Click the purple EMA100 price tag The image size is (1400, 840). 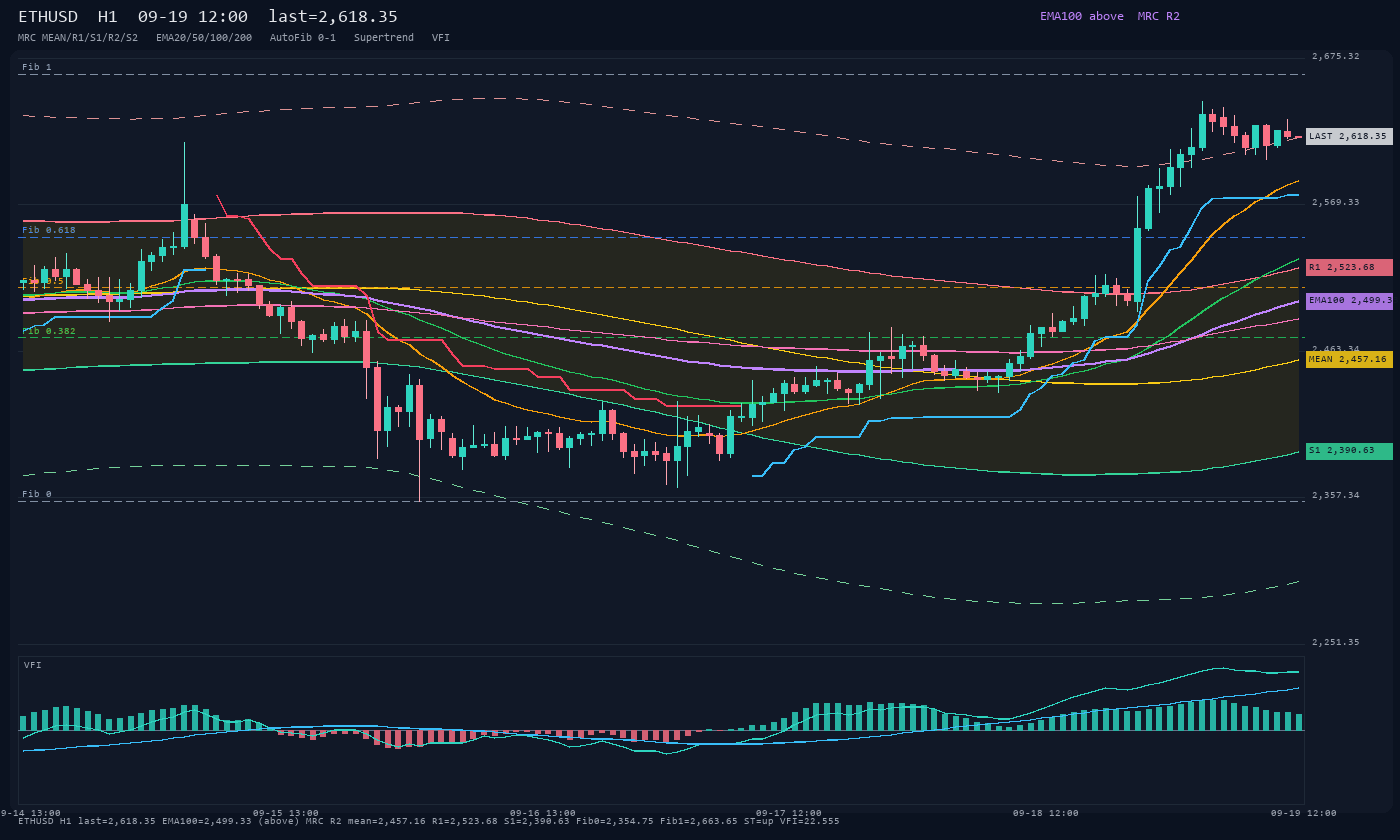[x=1349, y=300]
